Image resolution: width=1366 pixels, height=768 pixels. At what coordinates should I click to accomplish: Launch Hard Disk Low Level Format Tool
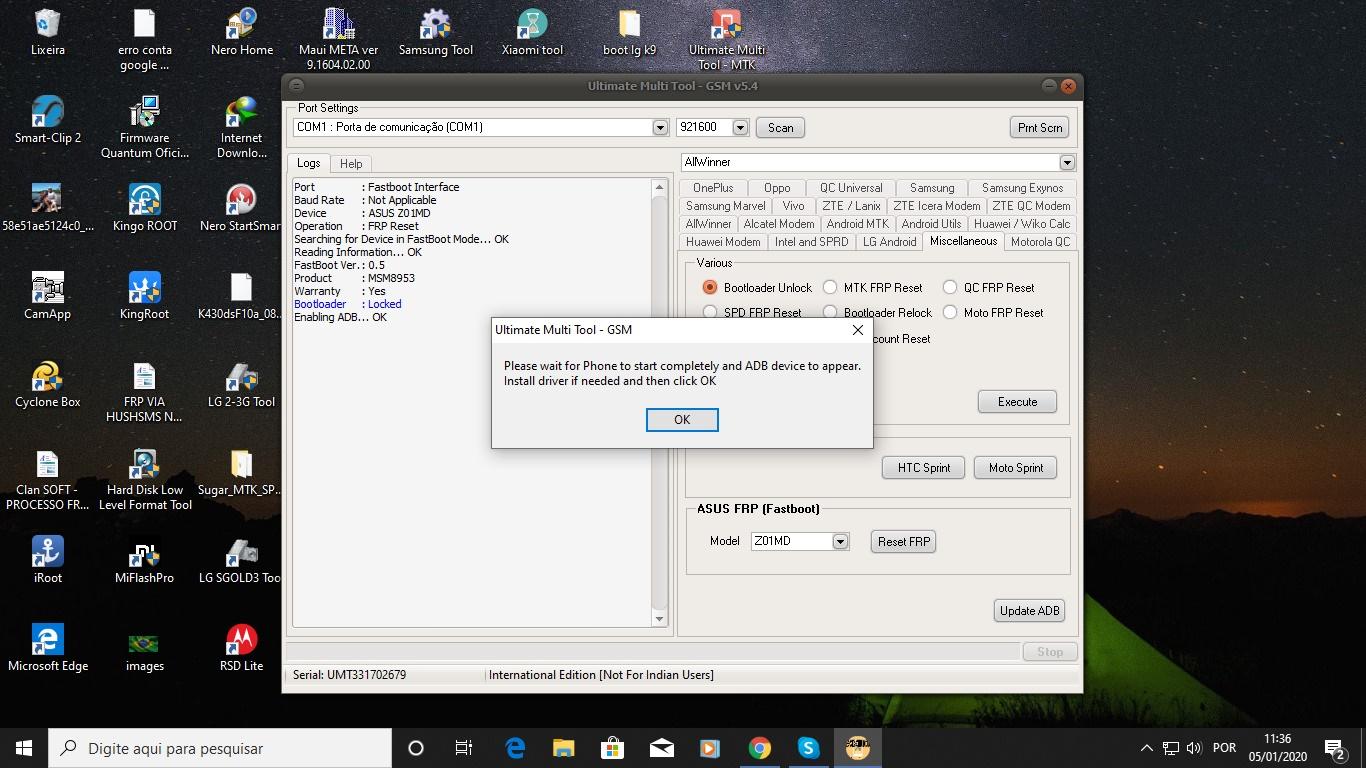pyautogui.click(x=144, y=480)
